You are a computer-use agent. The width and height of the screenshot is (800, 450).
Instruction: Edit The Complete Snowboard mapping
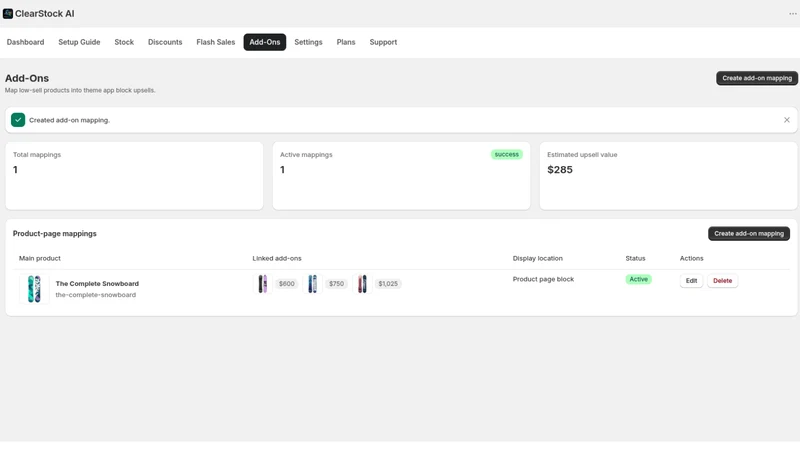691,281
